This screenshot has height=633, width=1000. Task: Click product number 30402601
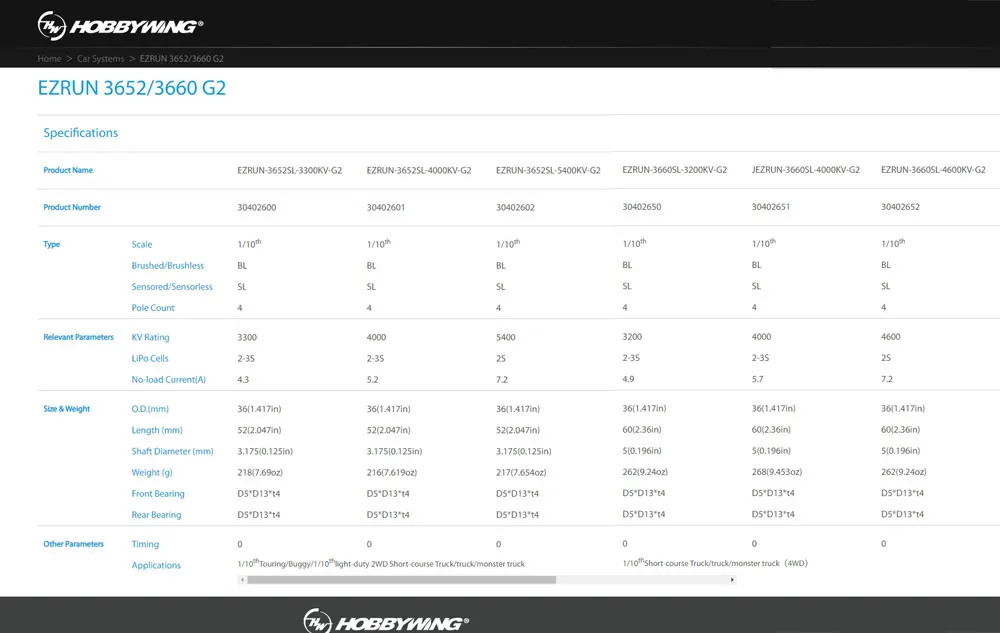pos(386,207)
